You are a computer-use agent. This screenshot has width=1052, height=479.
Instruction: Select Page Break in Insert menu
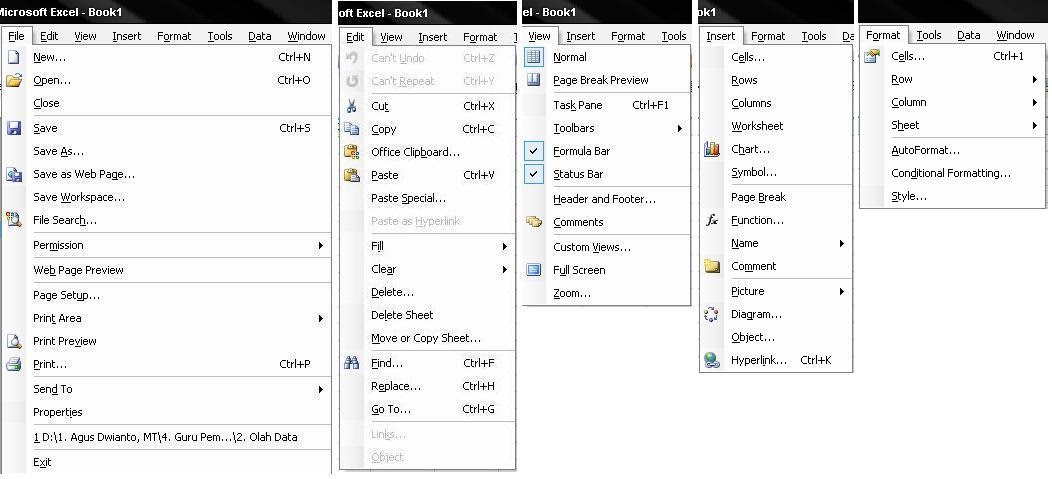pyautogui.click(x=758, y=197)
